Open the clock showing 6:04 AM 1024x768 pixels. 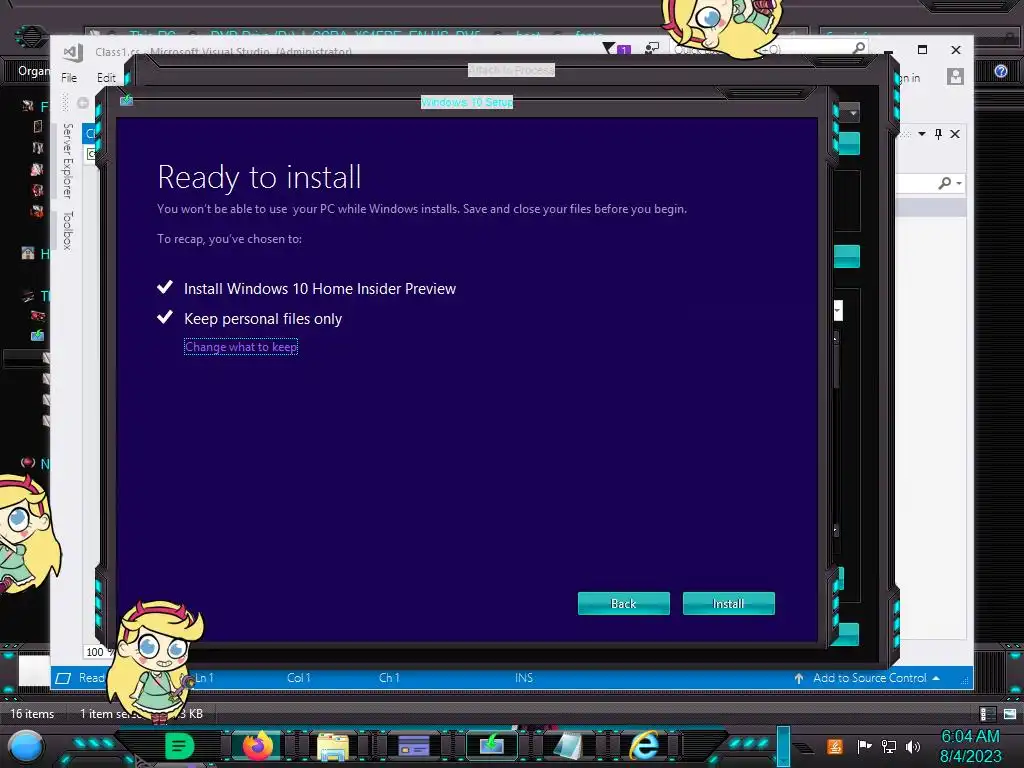click(x=970, y=746)
